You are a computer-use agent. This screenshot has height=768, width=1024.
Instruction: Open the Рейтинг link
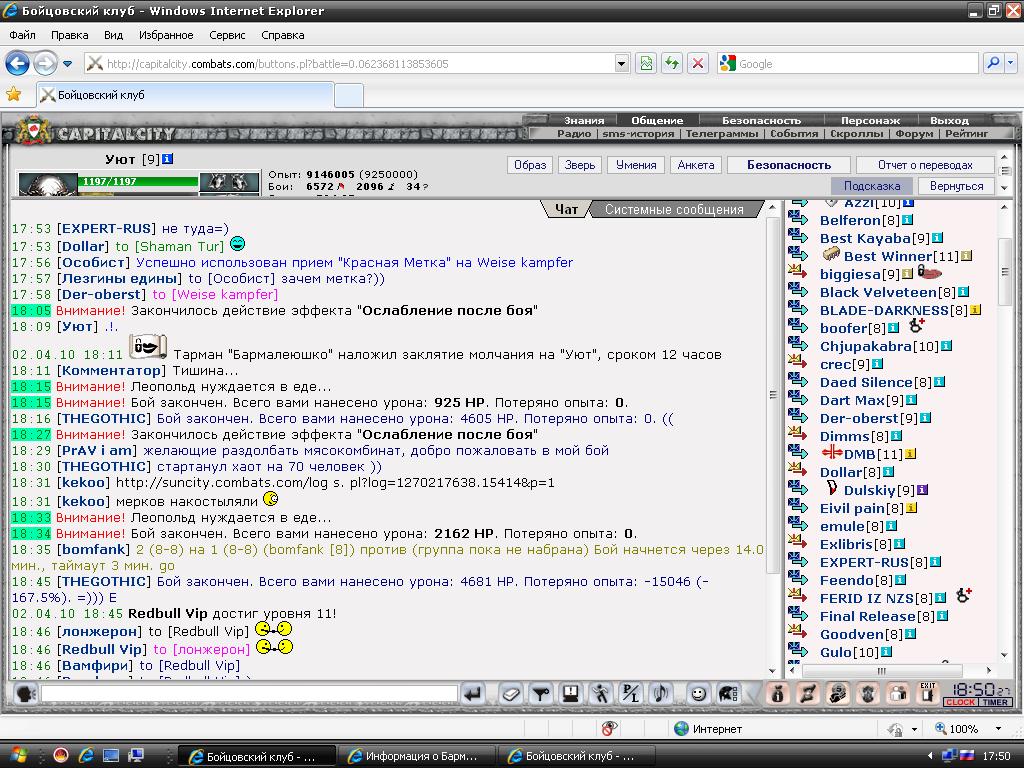pyautogui.click(x=967, y=133)
